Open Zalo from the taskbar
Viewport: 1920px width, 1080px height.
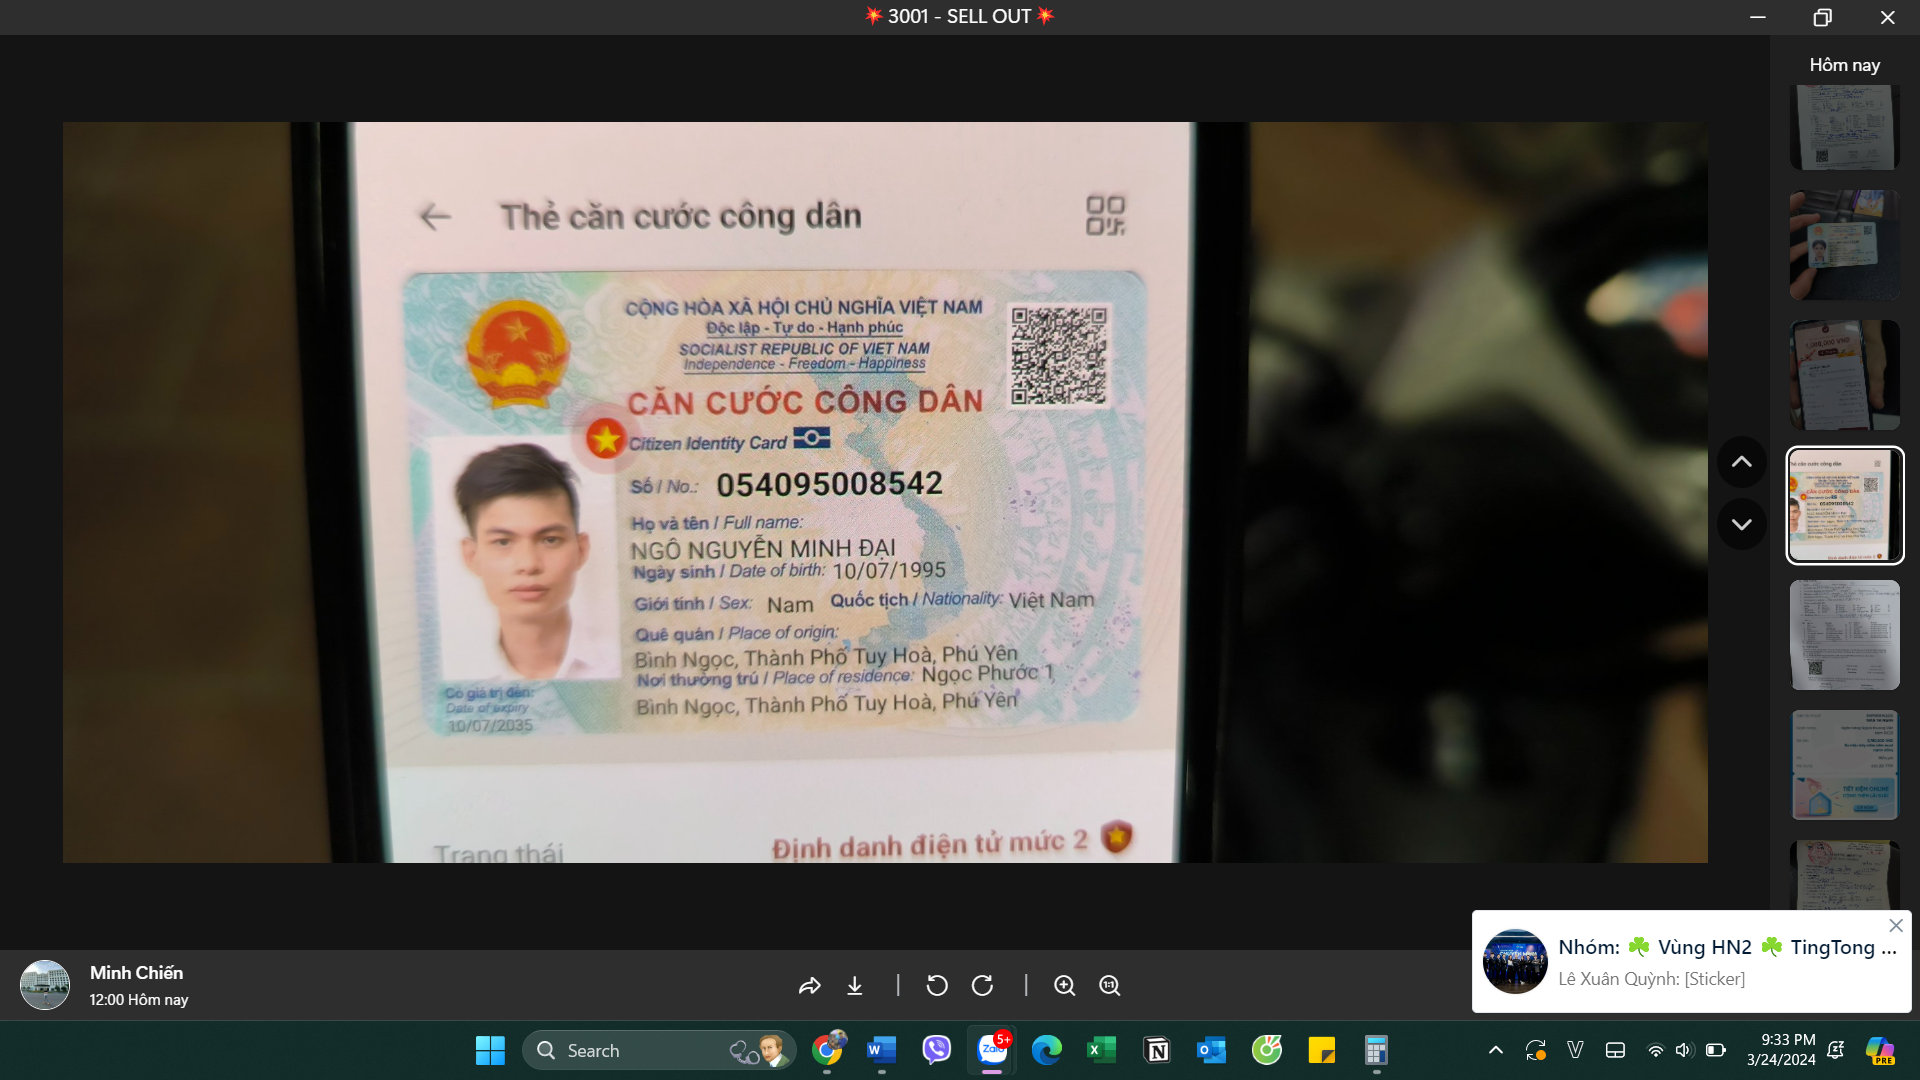coord(992,1050)
